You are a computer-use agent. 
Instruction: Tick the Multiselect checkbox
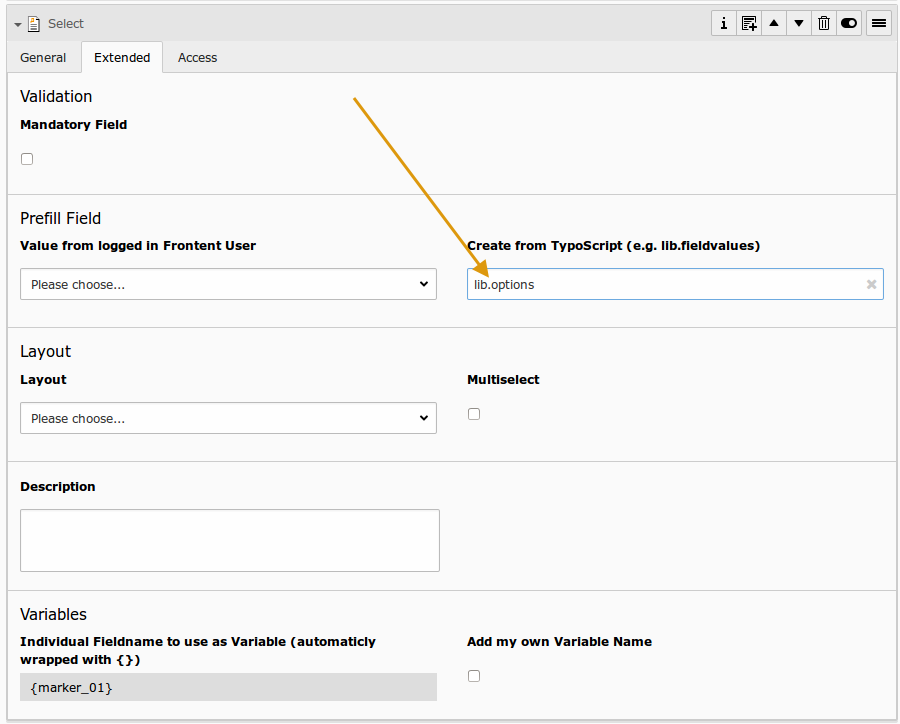474,414
